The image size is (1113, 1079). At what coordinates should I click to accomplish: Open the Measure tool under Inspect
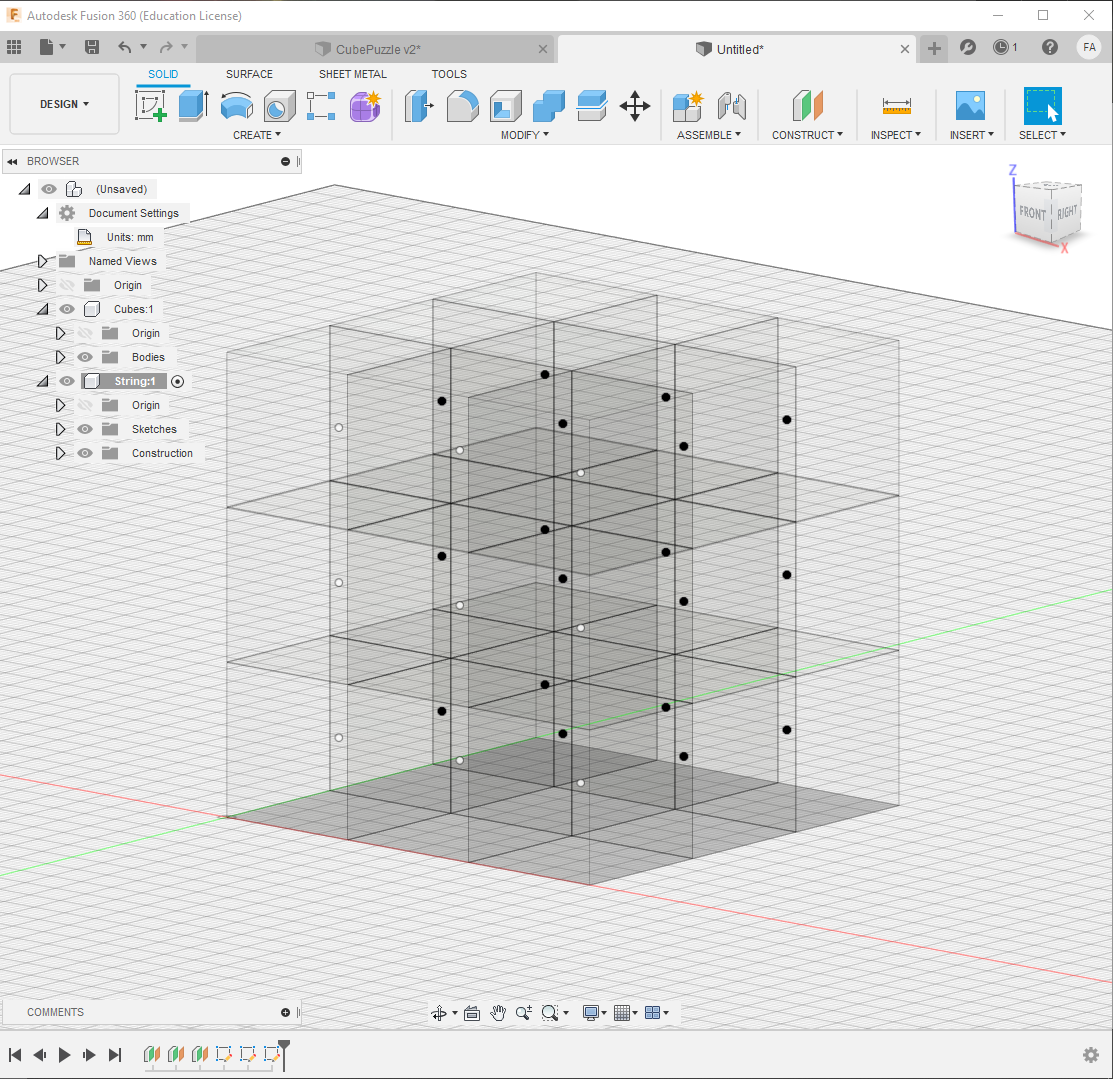(895, 104)
